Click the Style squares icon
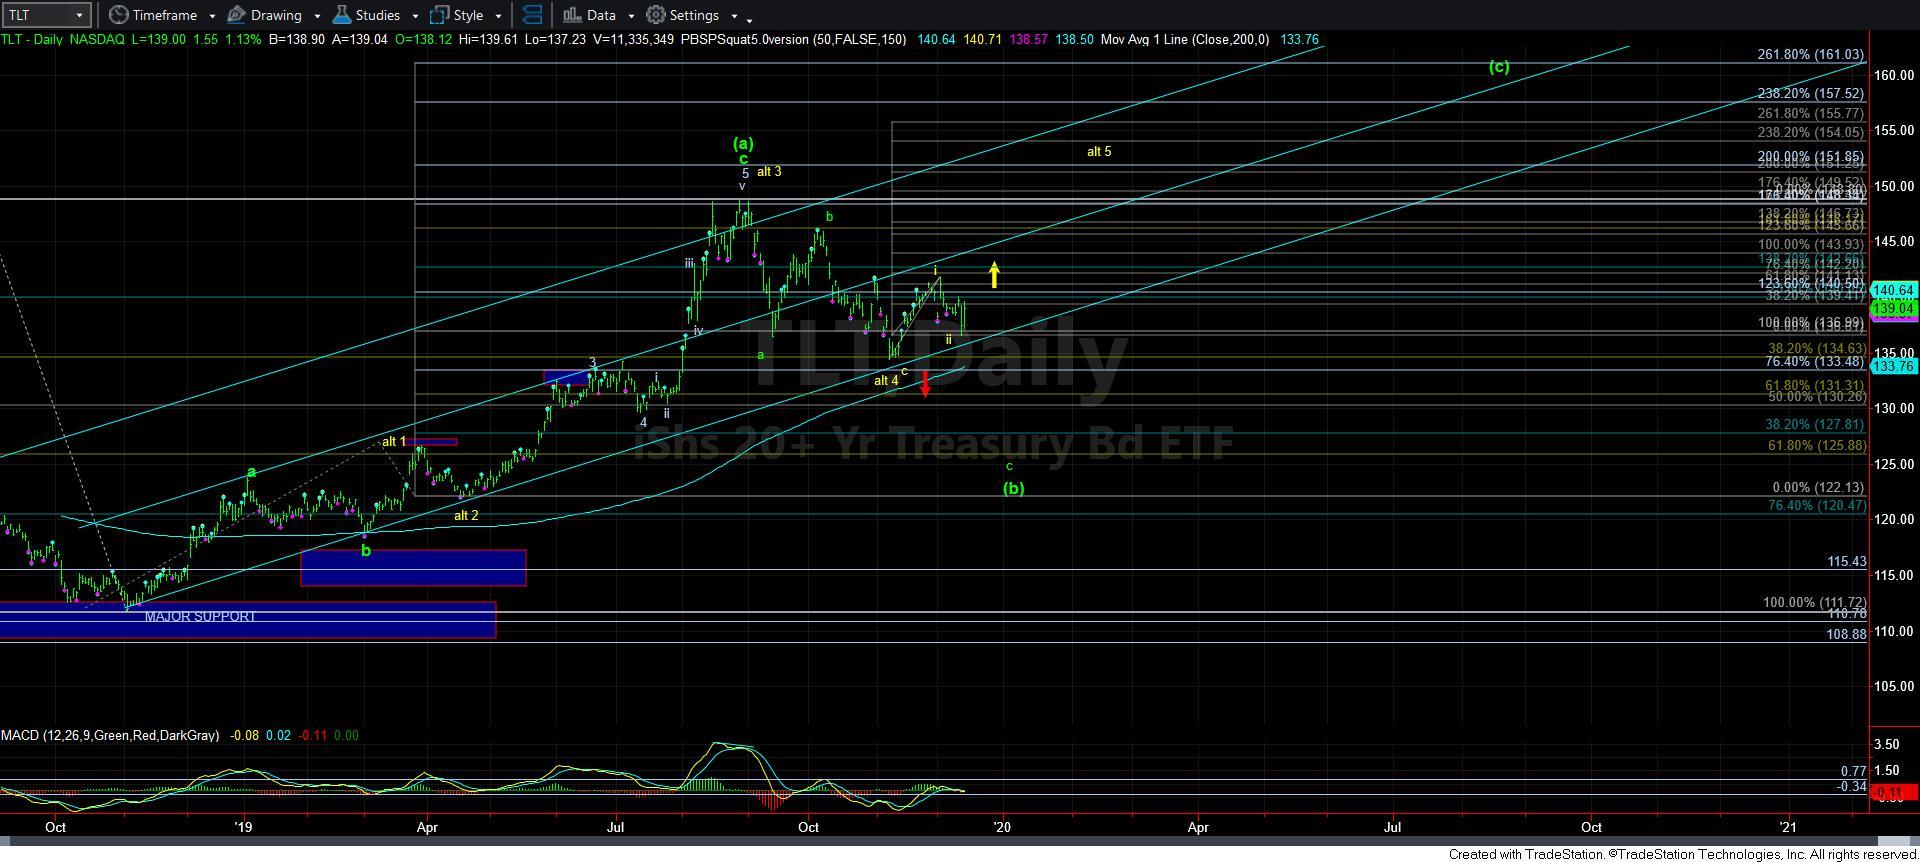Screen dimensions: 1920x862 pos(439,15)
